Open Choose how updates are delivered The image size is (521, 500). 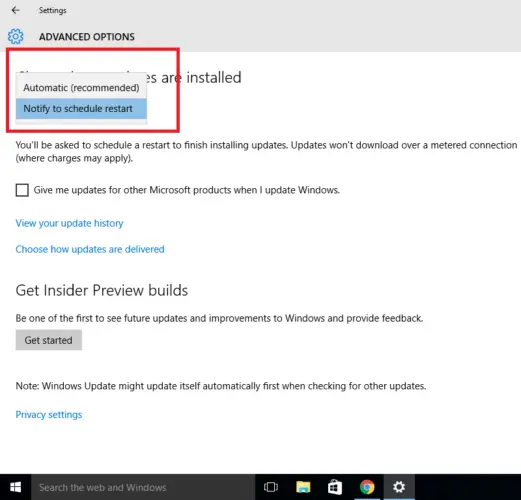click(90, 249)
